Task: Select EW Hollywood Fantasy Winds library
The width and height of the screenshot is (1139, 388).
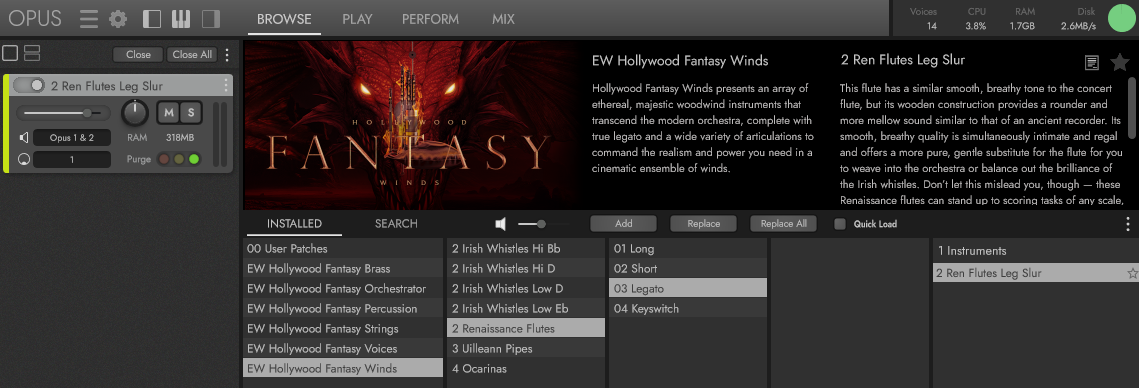Action: click(x=343, y=368)
